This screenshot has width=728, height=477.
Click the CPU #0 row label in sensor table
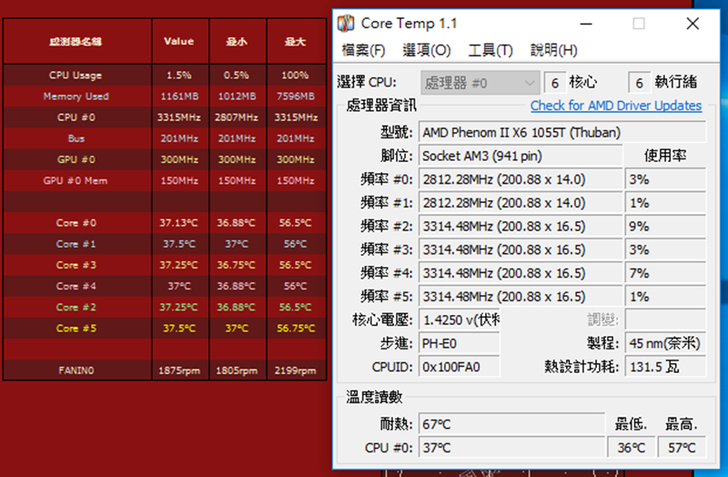pyautogui.click(x=76, y=118)
